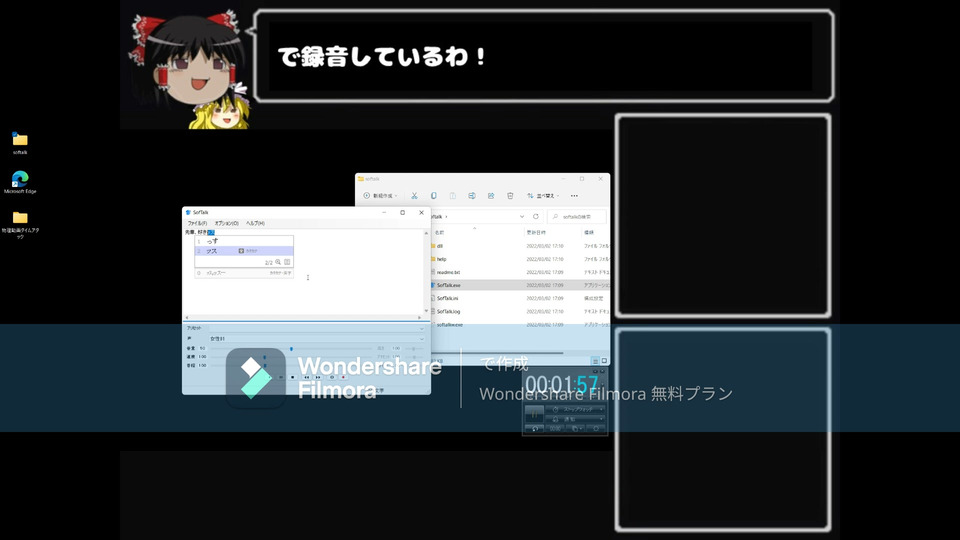
Task: Open the プリセット preset combo box in SofTalk
Action: (317, 328)
